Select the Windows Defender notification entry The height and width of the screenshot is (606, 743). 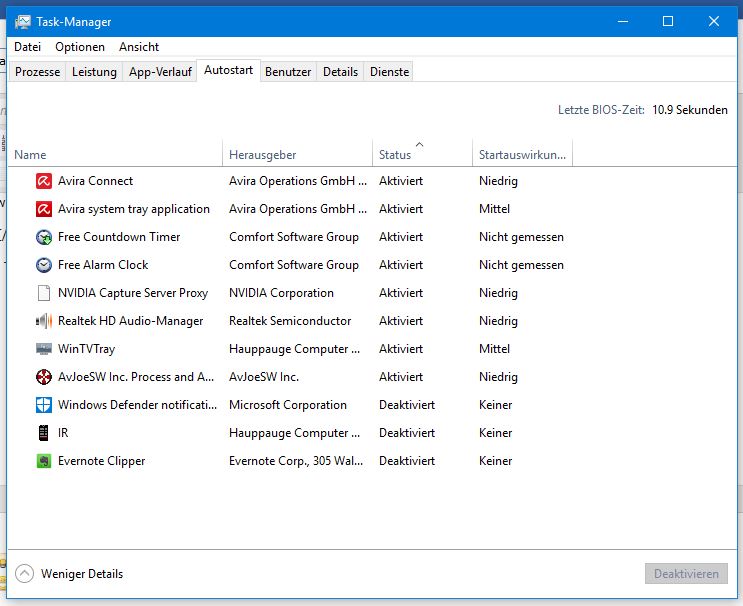point(137,405)
